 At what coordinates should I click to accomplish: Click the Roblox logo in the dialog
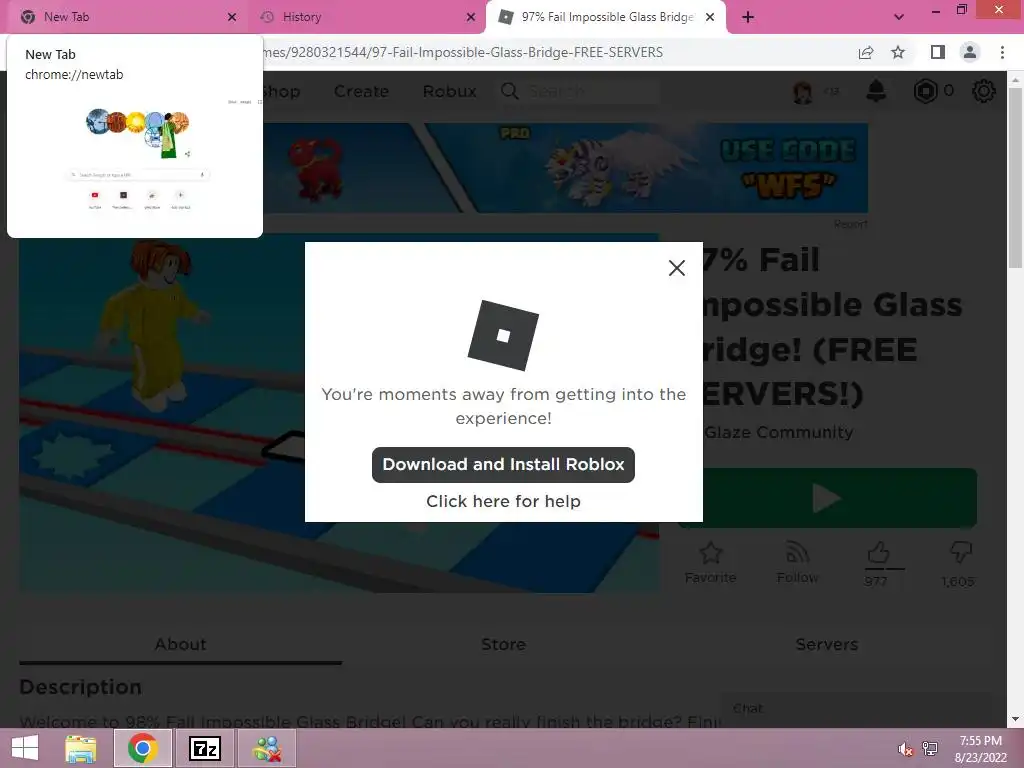click(x=503, y=336)
